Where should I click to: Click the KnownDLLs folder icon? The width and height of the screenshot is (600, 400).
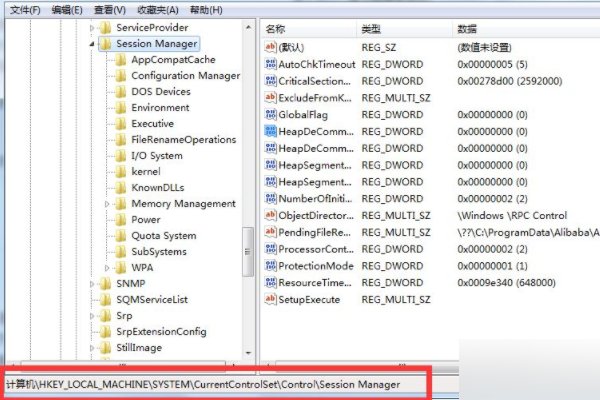click(x=120, y=188)
